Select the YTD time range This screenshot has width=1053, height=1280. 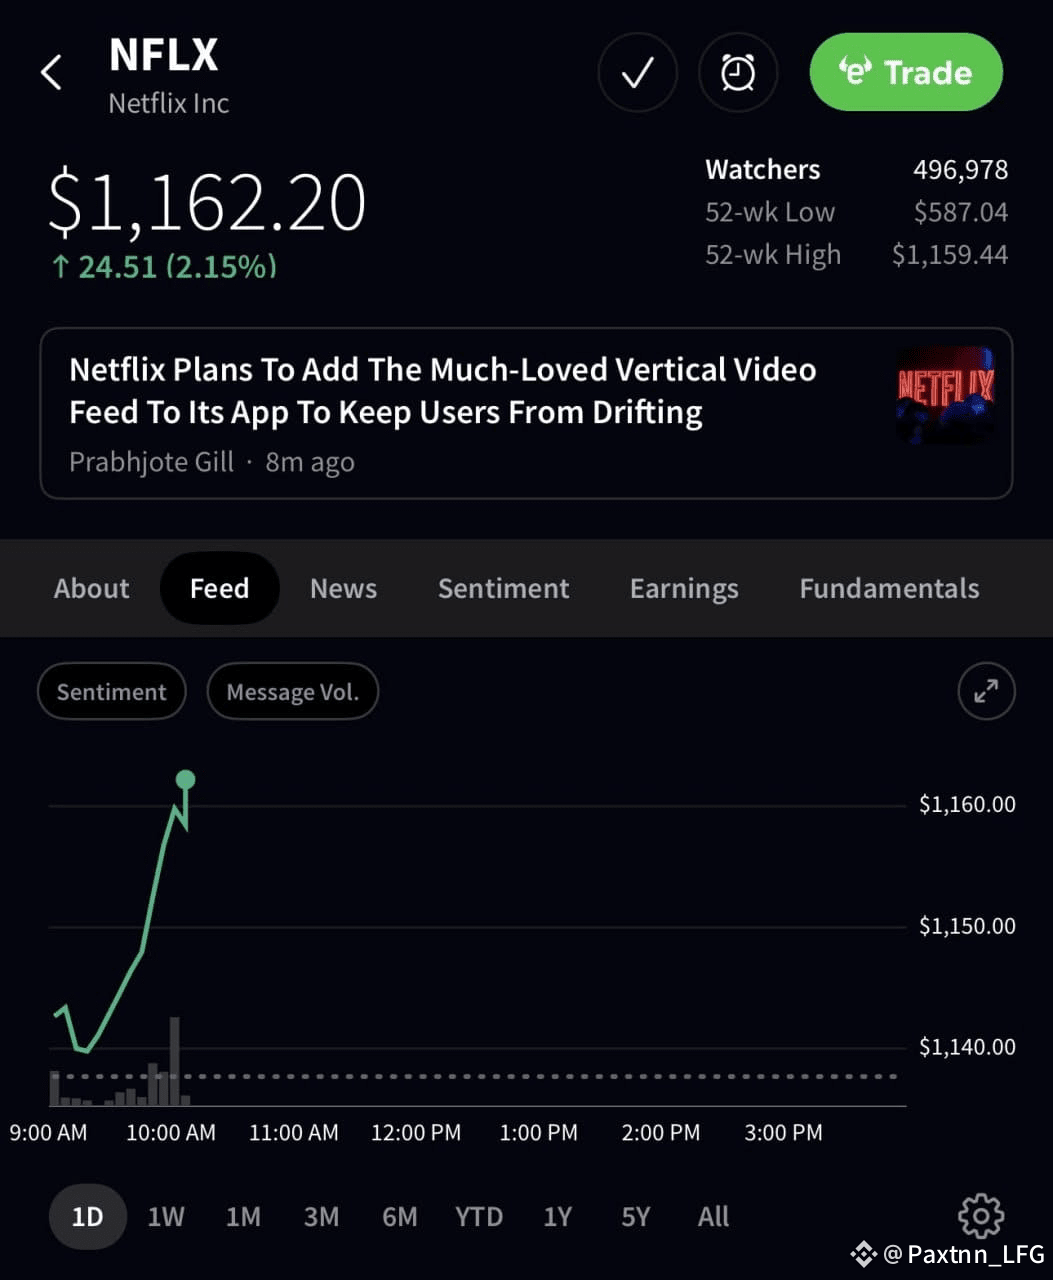[x=479, y=1216]
